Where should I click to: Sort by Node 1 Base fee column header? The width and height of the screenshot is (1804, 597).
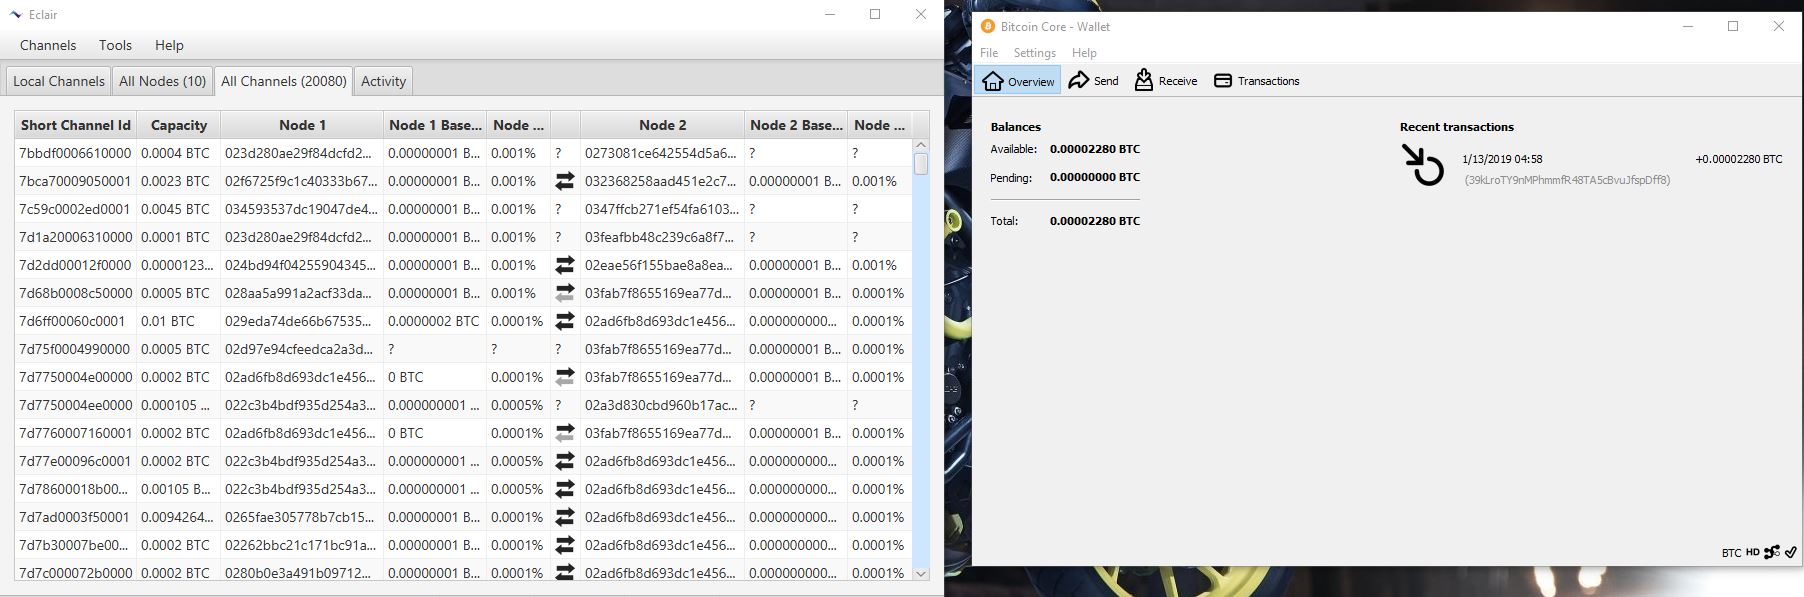pyautogui.click(x=435, y=125)
